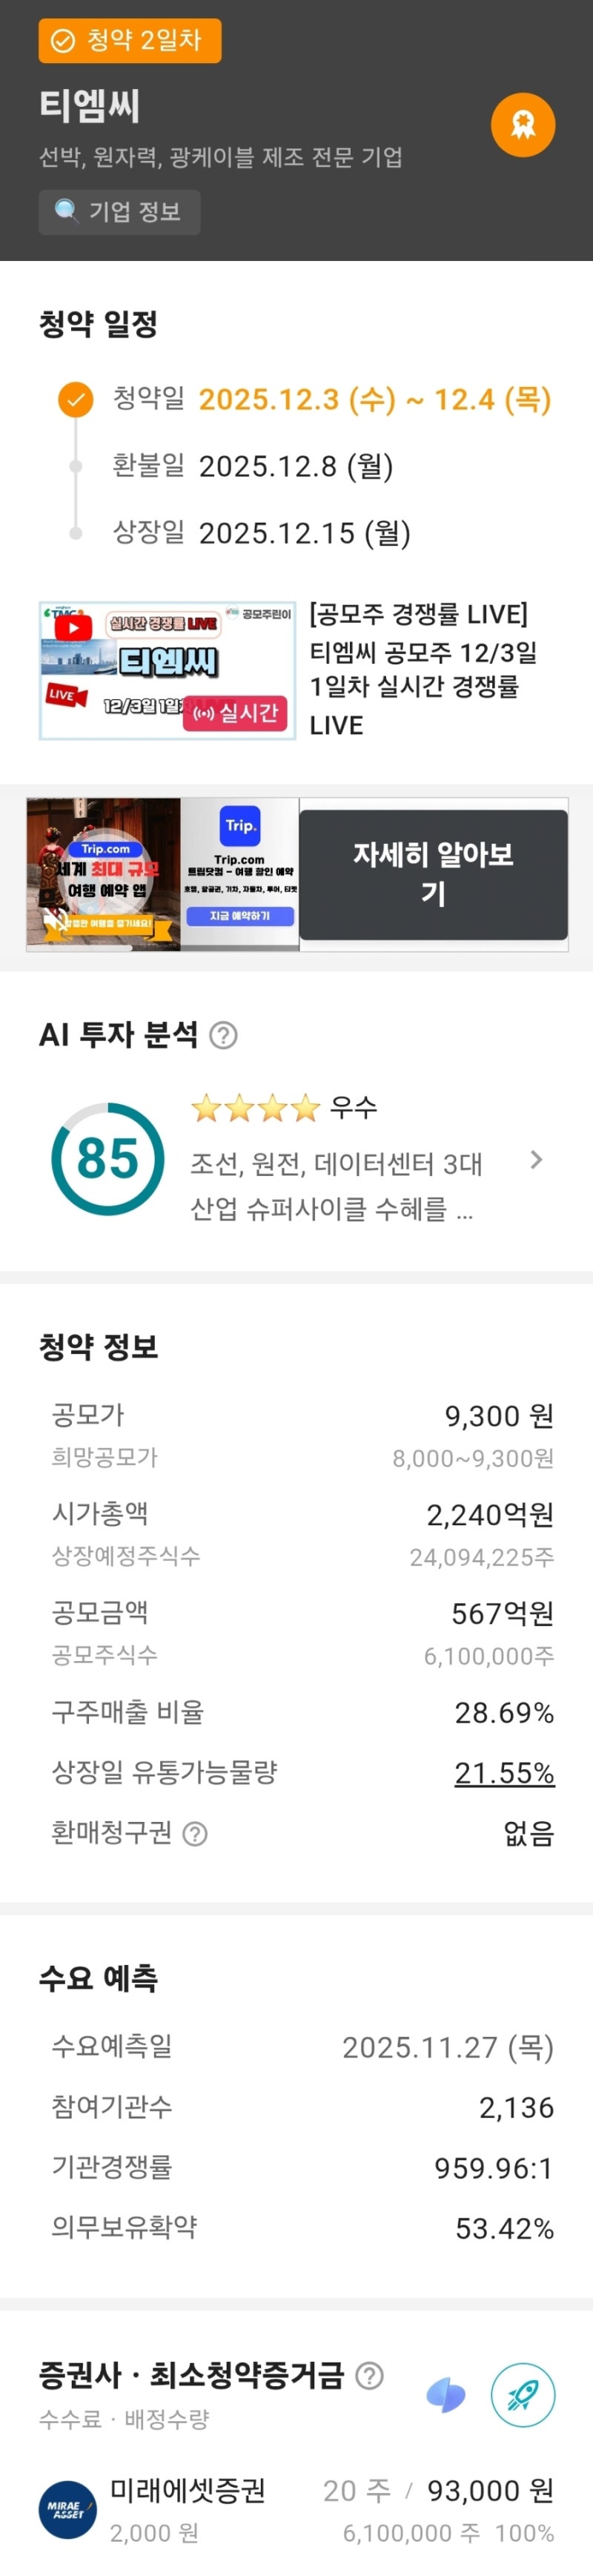This screenshot has width=593, height=2576.
Task: Tap the orange award badge icon
Action: pyautogui.click(x=522, y=125)
